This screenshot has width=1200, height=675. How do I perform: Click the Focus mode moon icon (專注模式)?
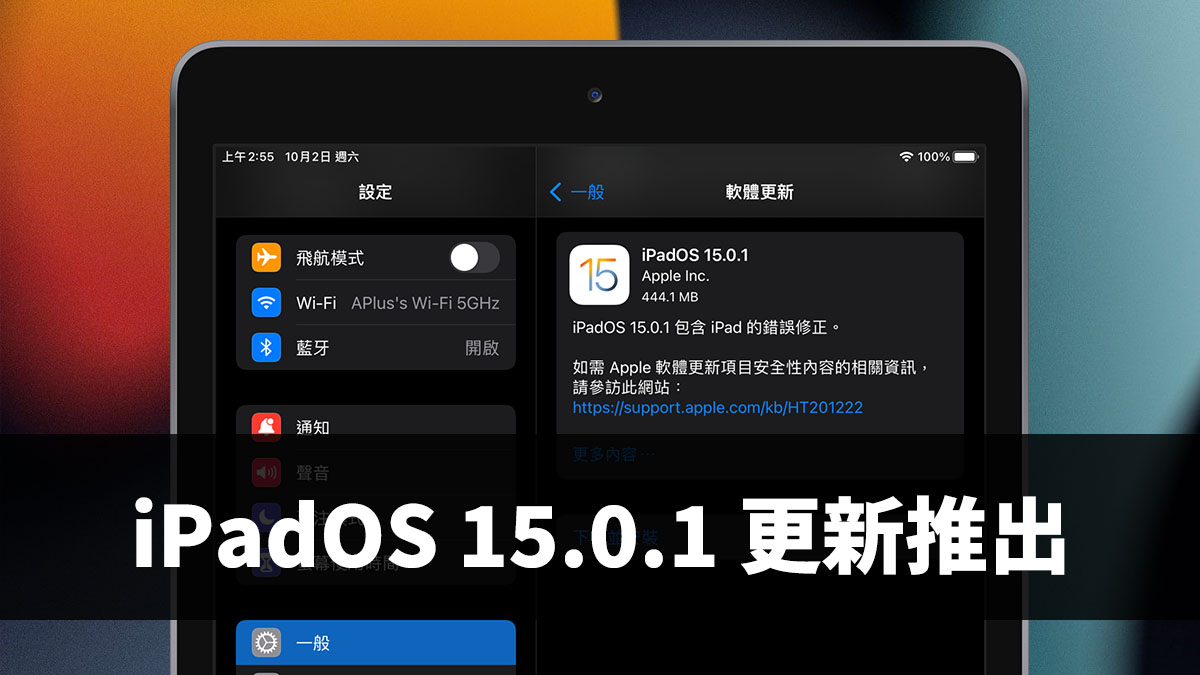point(267,516)
